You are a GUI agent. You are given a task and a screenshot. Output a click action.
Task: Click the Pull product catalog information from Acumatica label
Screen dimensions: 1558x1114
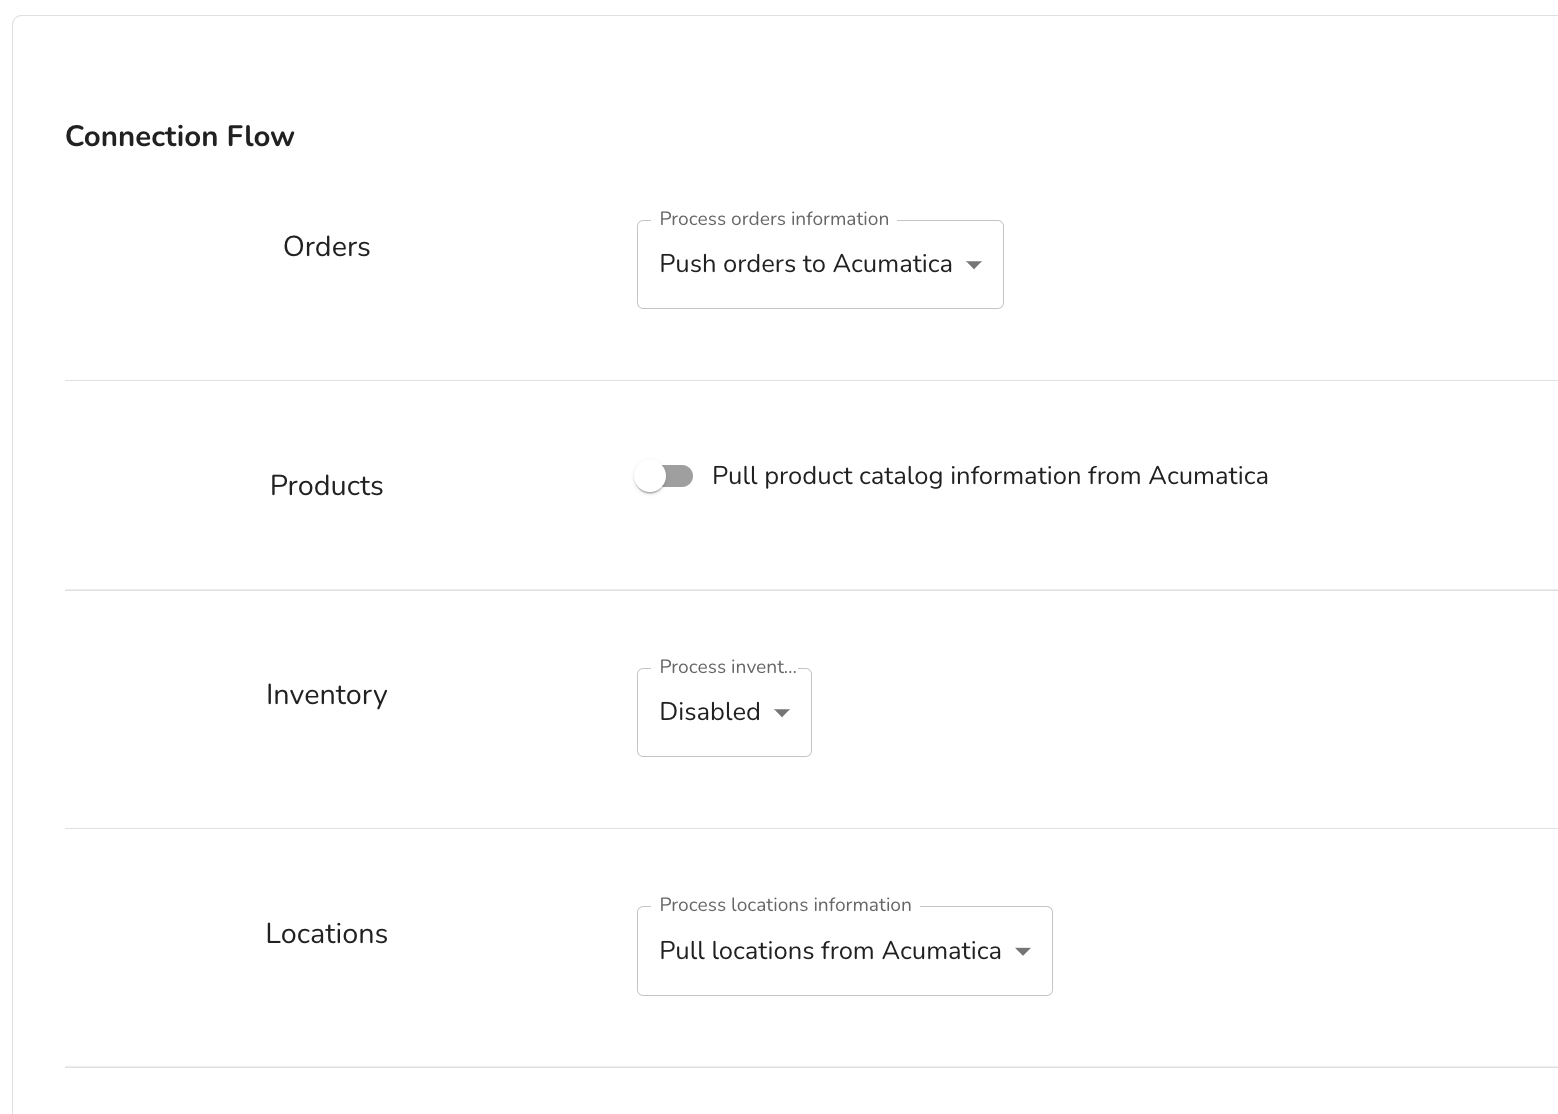point(990,476)
